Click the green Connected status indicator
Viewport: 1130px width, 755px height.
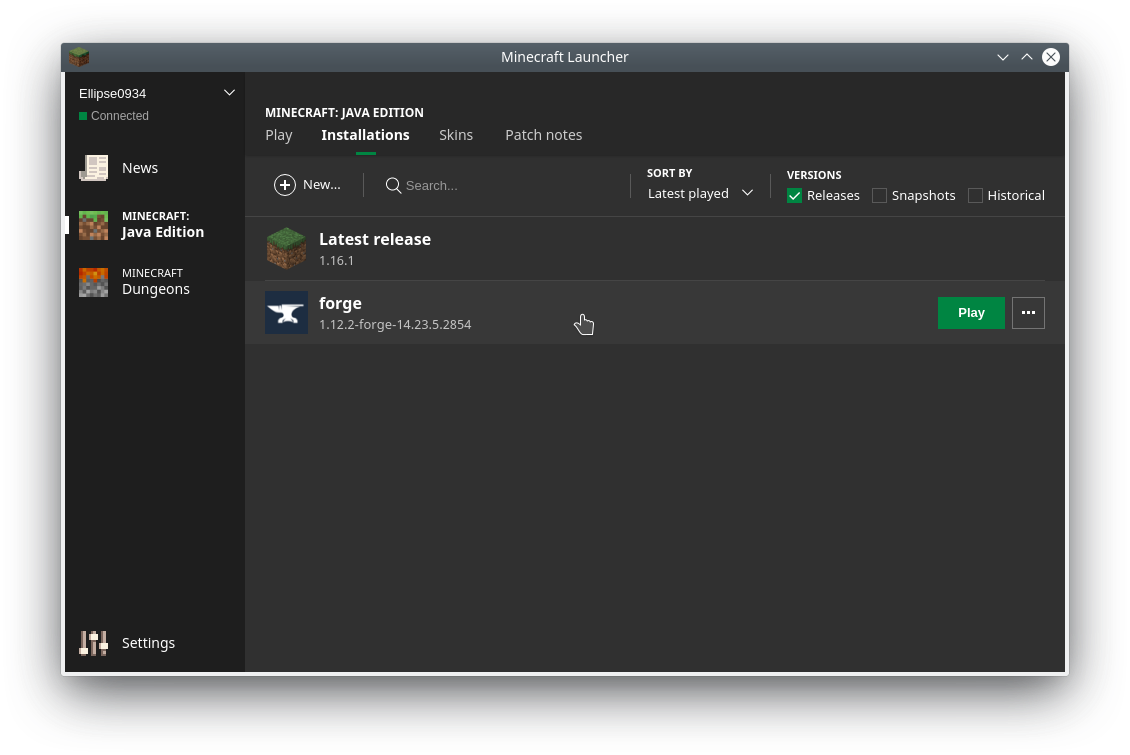83,116
